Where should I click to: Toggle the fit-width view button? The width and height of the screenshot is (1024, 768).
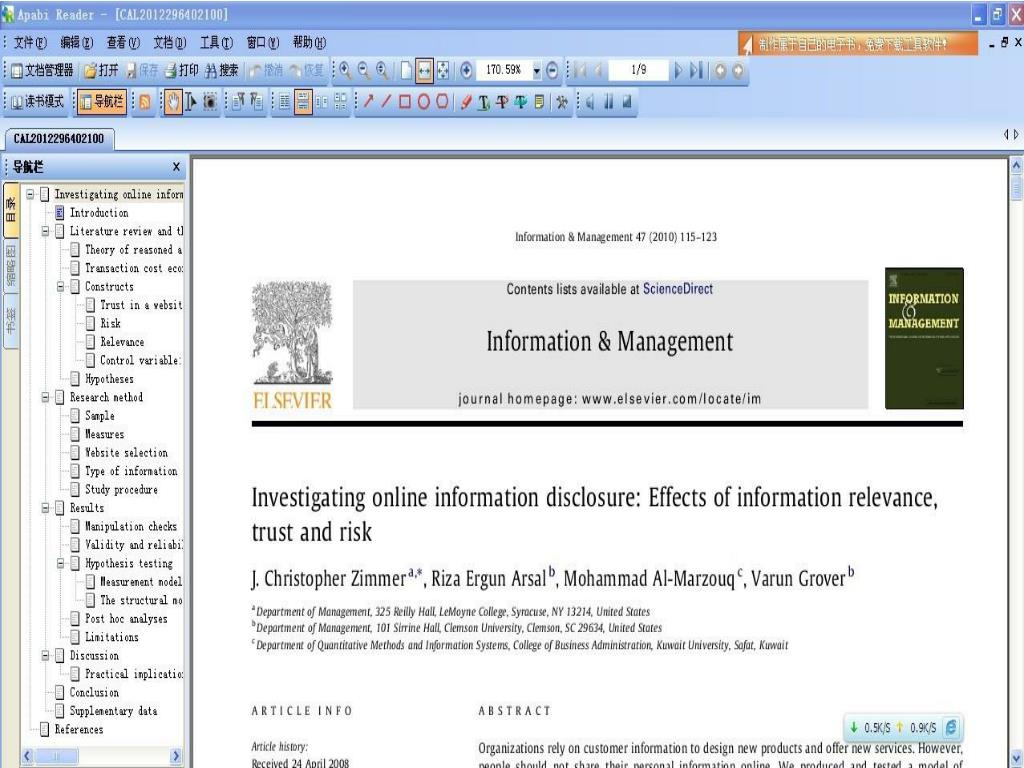pos(424,71)
